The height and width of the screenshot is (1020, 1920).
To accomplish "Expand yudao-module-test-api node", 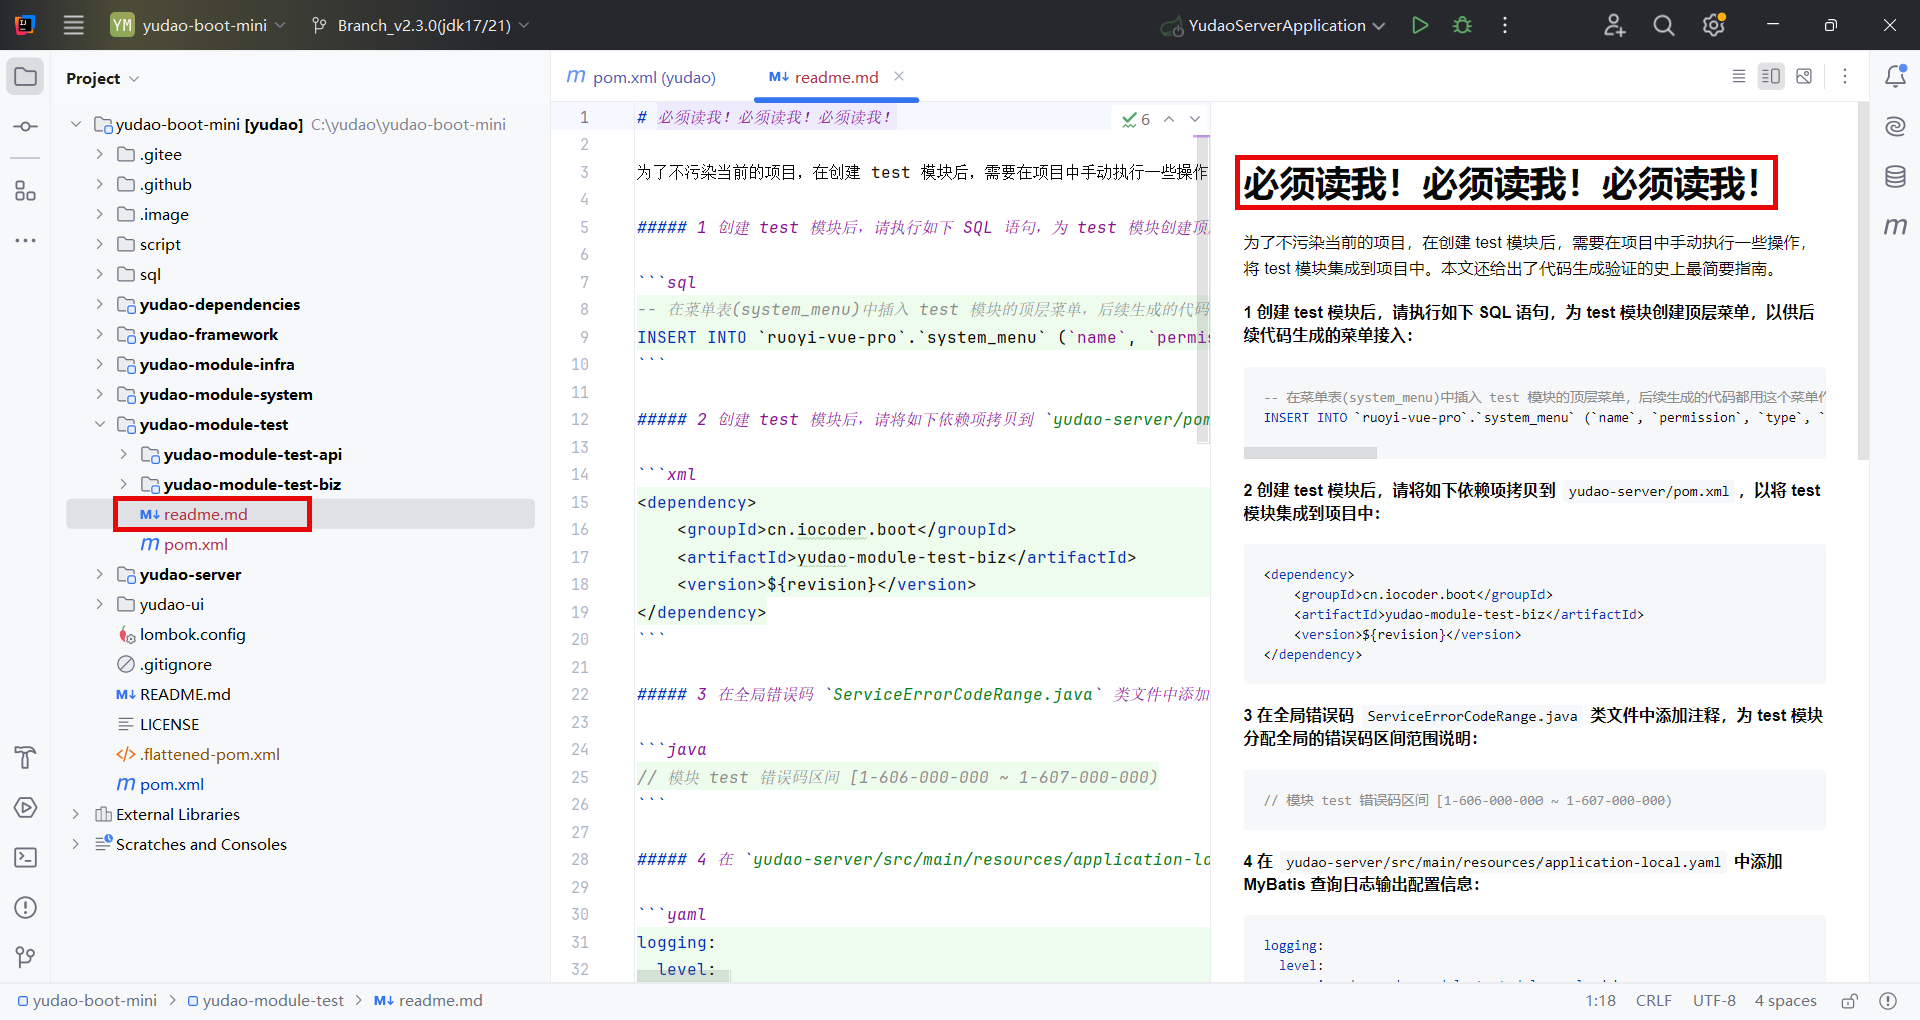I will coord(123,454).
